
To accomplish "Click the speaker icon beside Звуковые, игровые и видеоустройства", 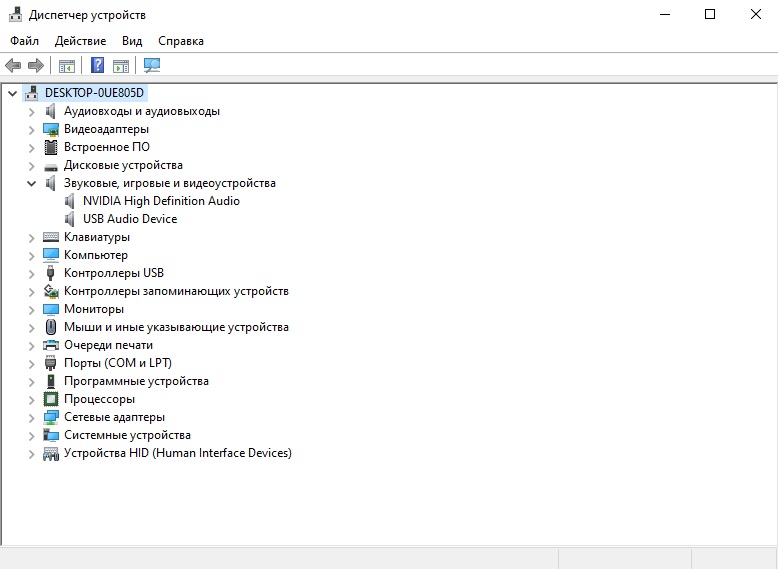I will pyautogui.click(x=51, y=183).
